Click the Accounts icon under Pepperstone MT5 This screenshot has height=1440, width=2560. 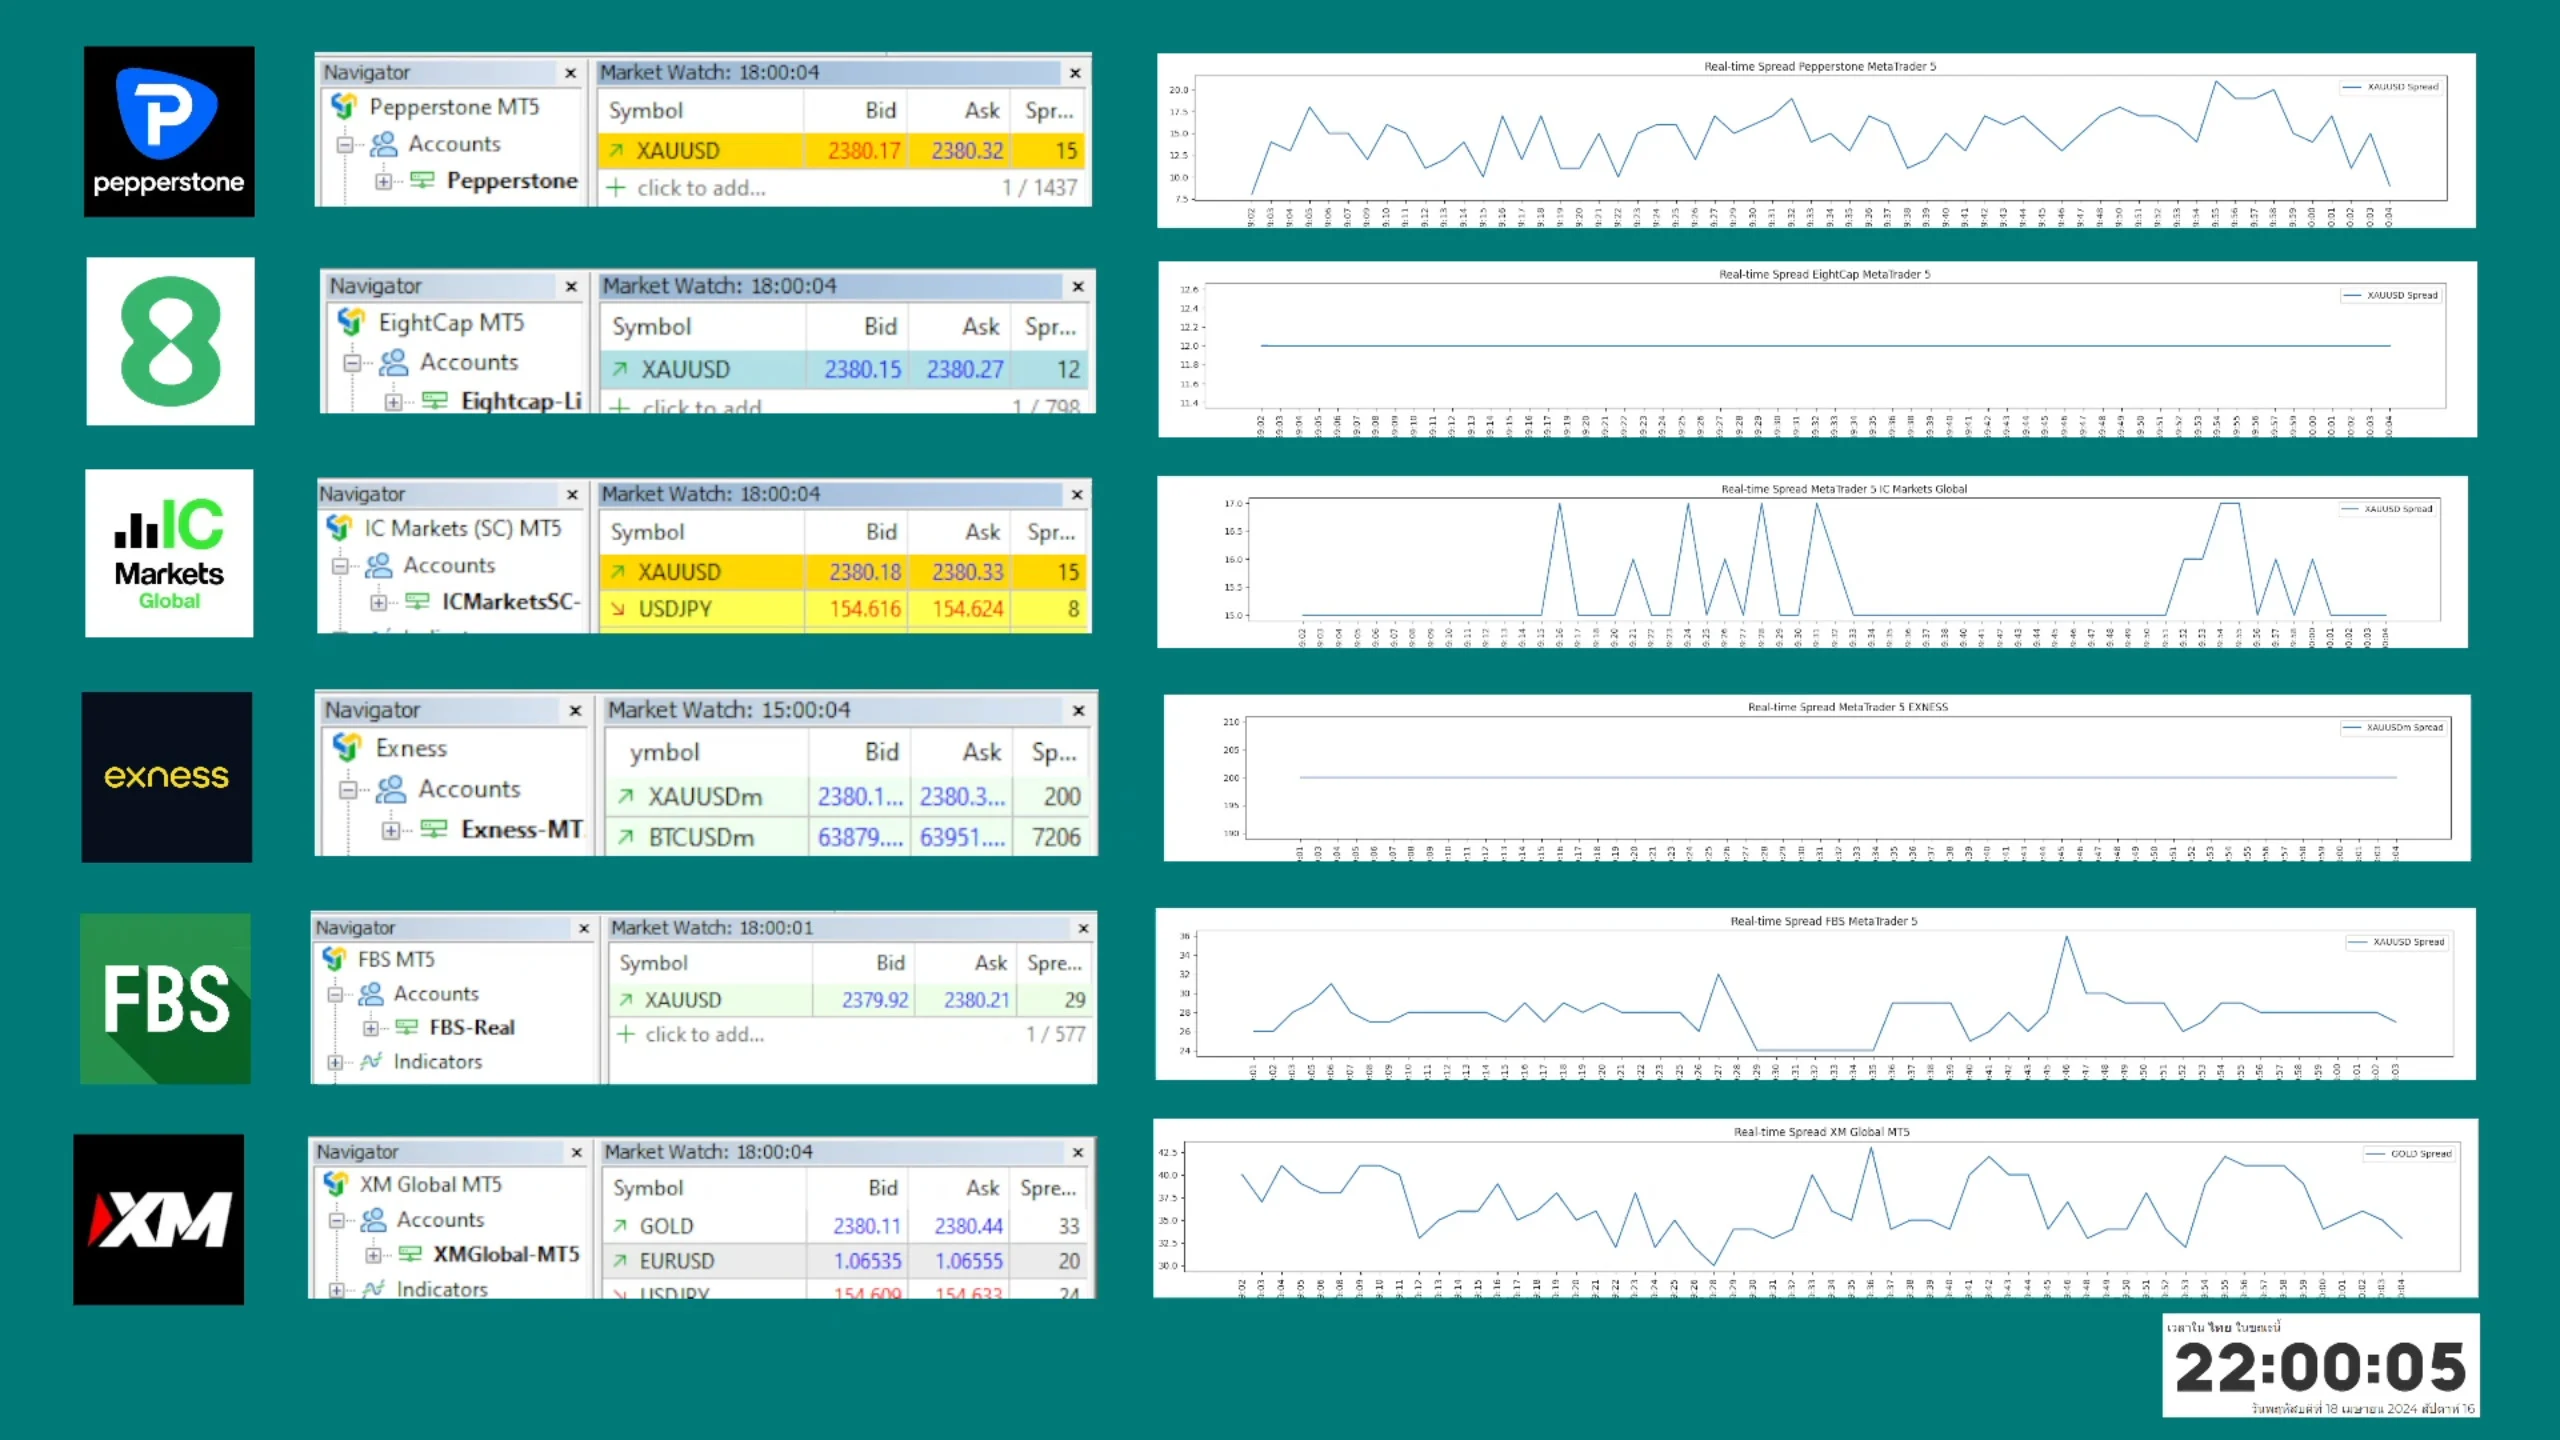point(383,144)
